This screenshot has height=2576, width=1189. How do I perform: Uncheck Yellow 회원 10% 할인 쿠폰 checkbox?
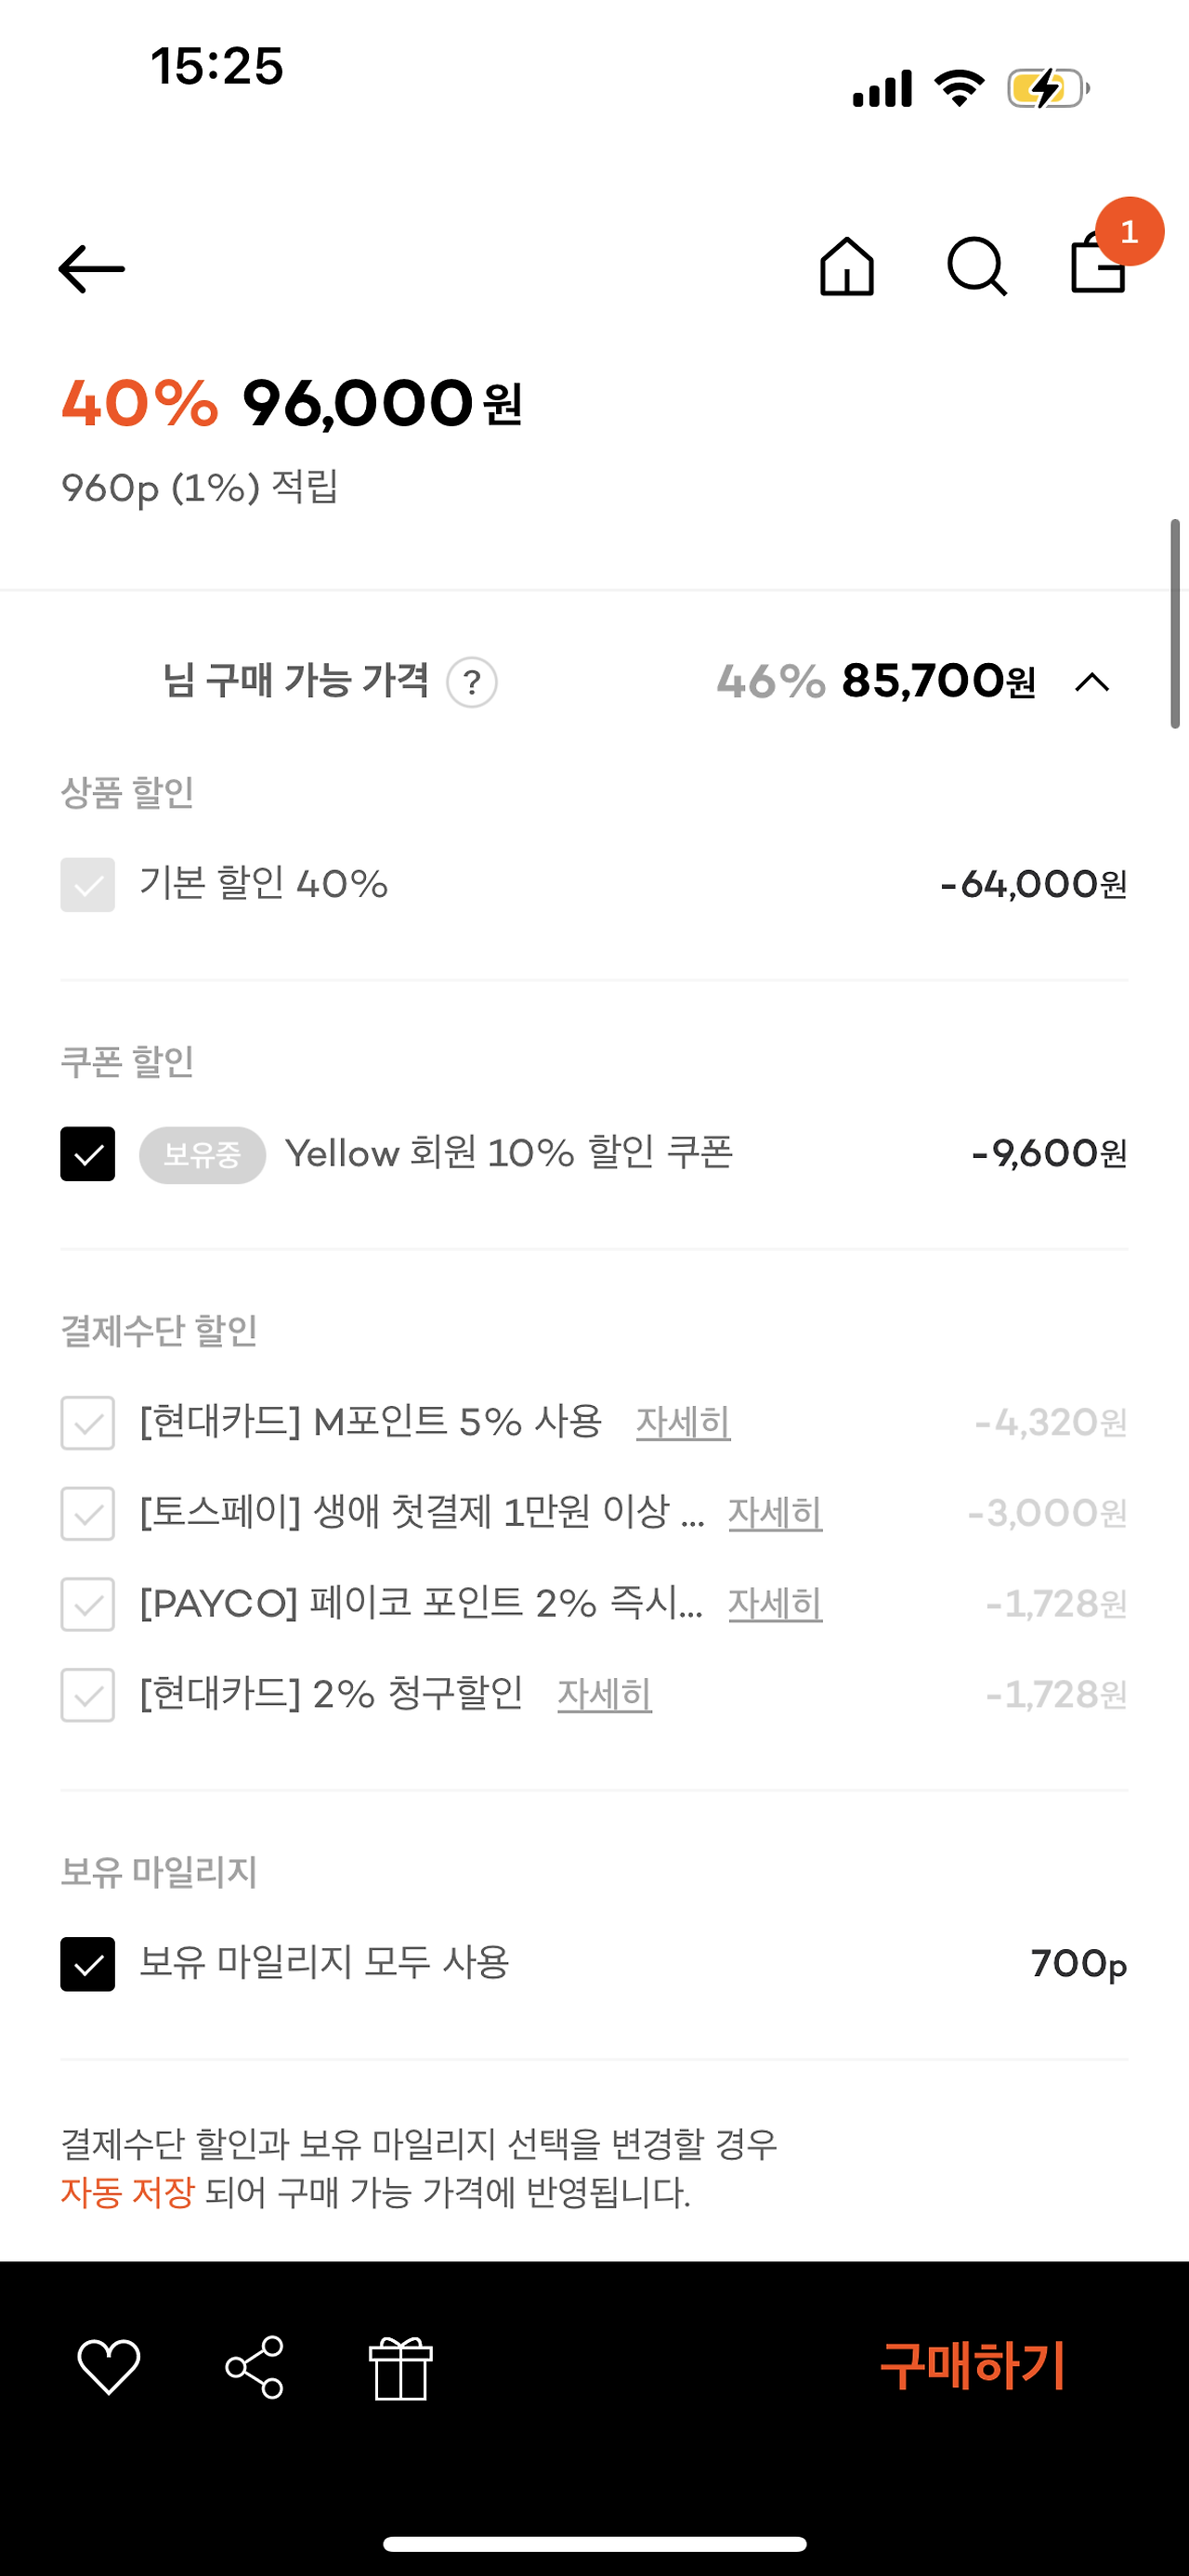[88, 1154]
